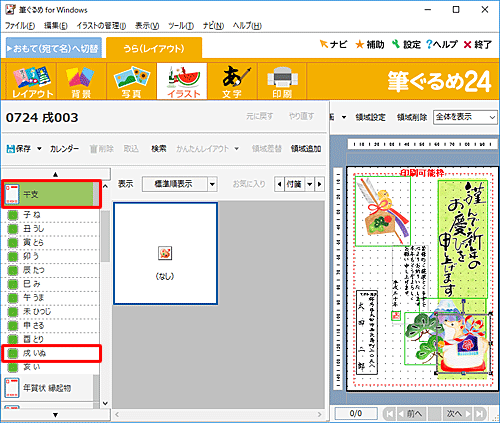Click カレンダー button
Image resolution: width=500 pixels, height=423 pixels.
(x=64, y=149)
